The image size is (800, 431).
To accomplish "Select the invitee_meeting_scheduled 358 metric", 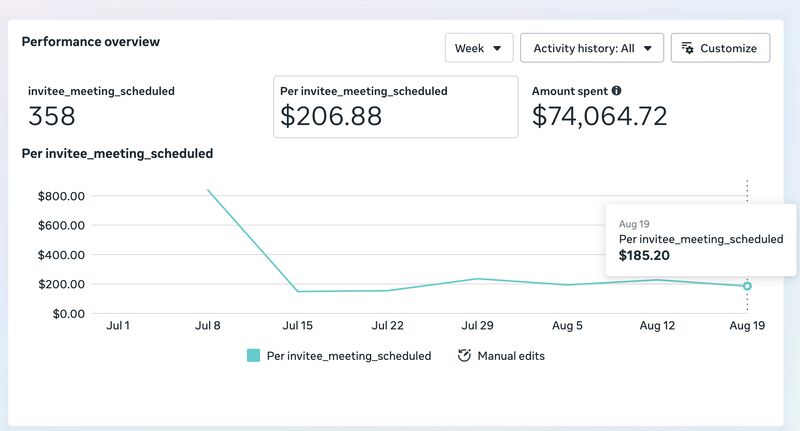I will click(x=101, y=107).
